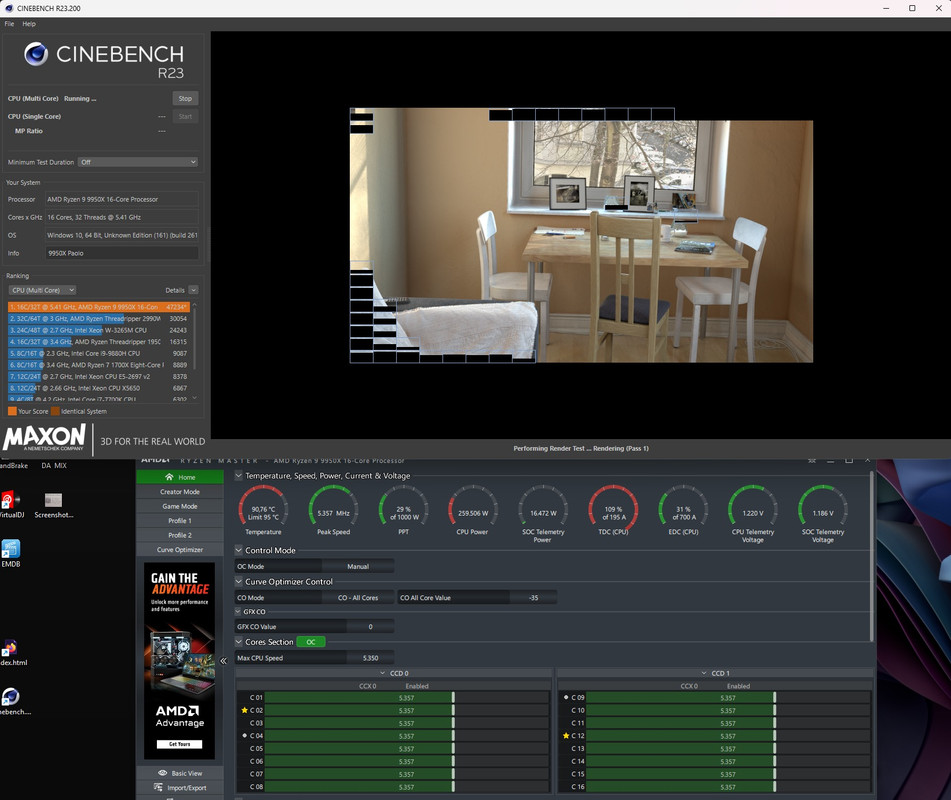Viewport: 951px width, 800px height.
Task: Click the Cinebench logo sphere icon
Action: [x=36, y=54]
